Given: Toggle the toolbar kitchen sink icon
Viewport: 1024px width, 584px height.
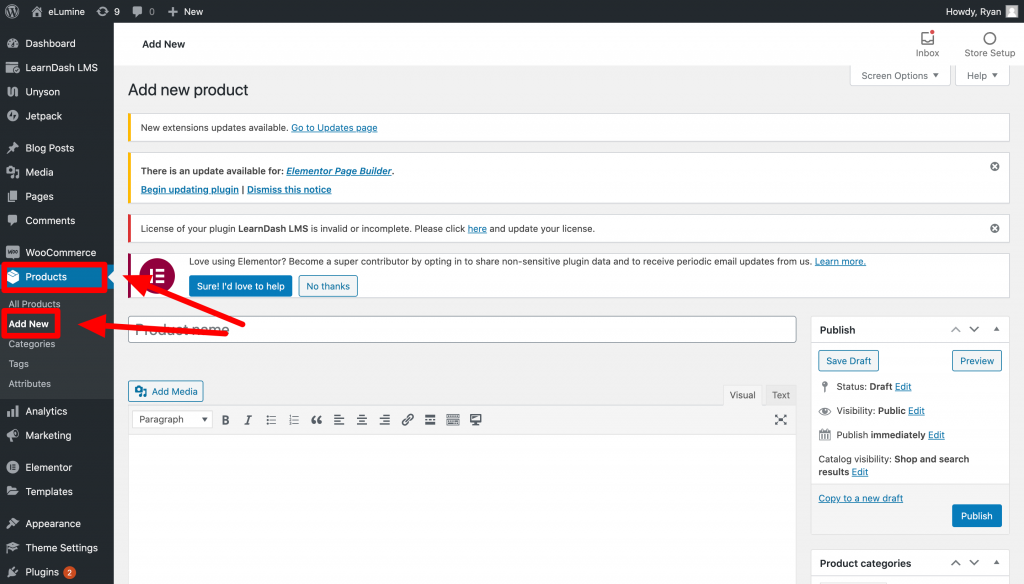Looking at the screenshot, I should pyautogui.click(x=452, y=420).
